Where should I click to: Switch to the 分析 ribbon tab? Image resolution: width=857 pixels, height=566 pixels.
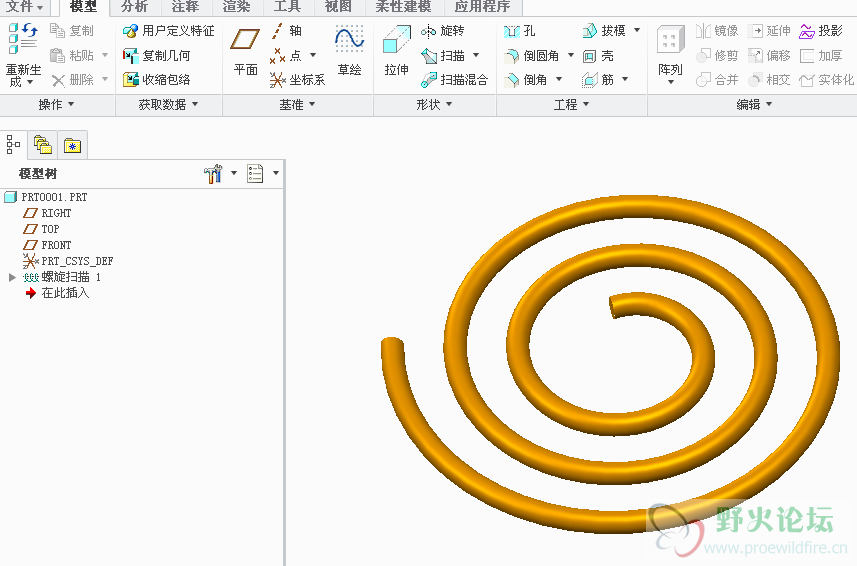click(134, 7)
